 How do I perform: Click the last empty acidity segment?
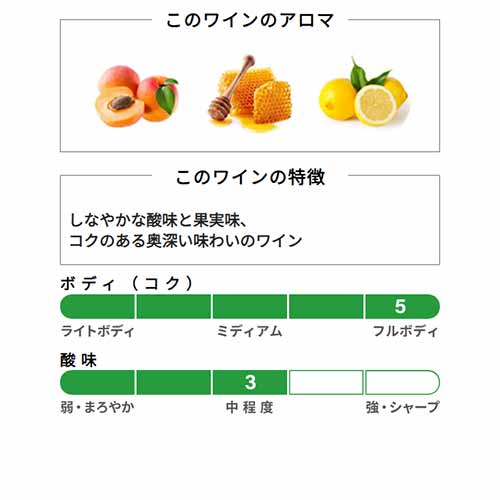[402, 382]
